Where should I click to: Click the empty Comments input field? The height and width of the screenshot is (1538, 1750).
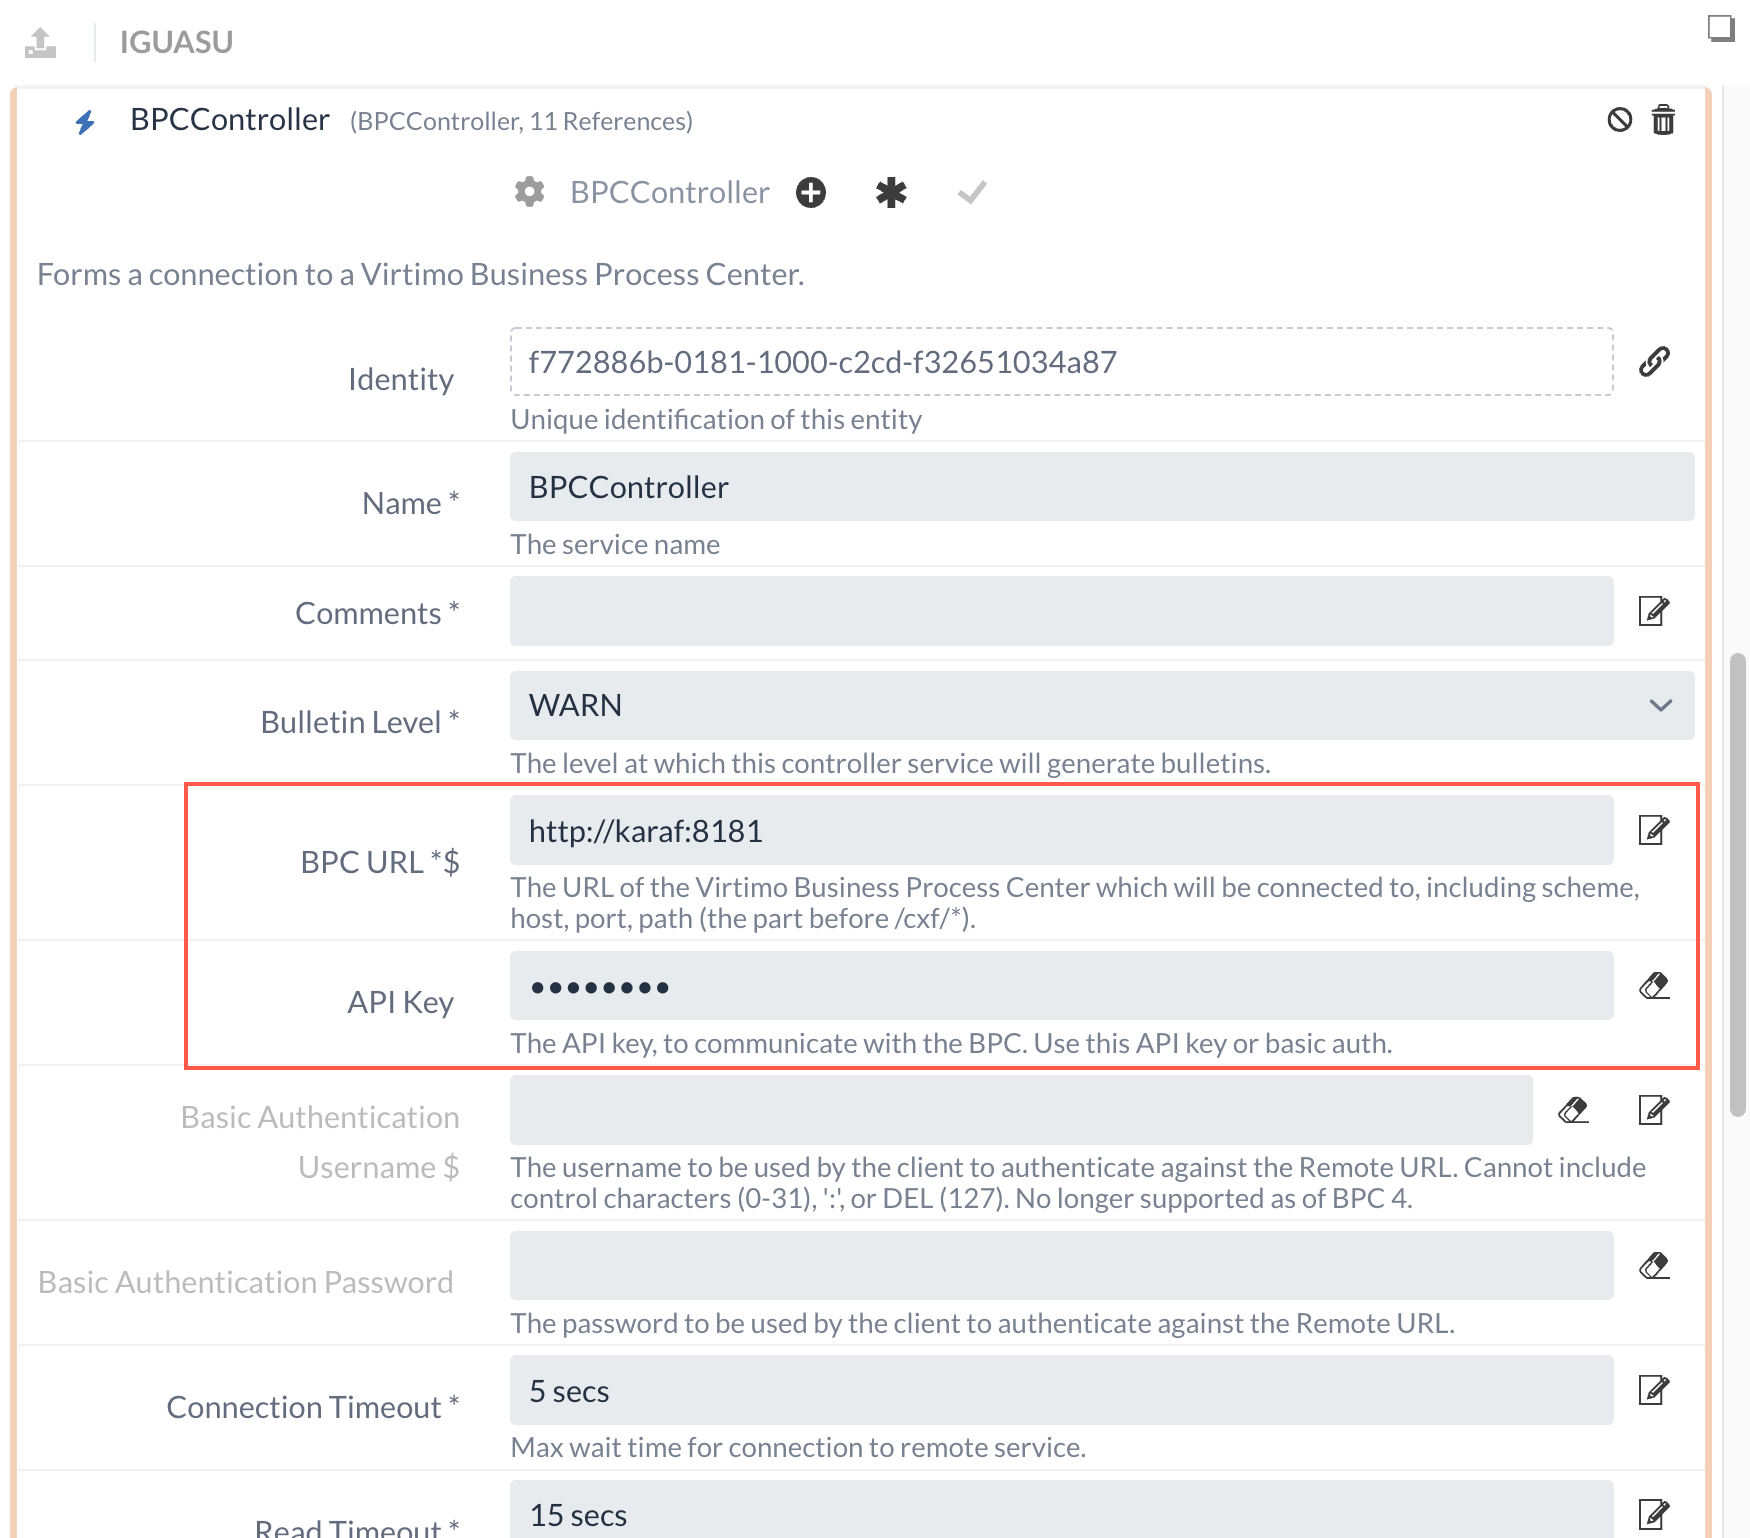(x=1061, y=611)
